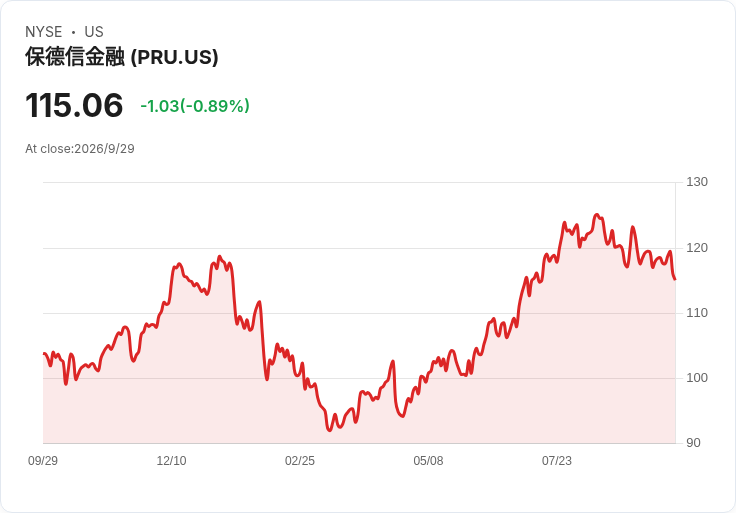Select the NYSE exchange label
Image resolution: width=736 pixels, height=513 pixels.
click(x=44, y=32)
